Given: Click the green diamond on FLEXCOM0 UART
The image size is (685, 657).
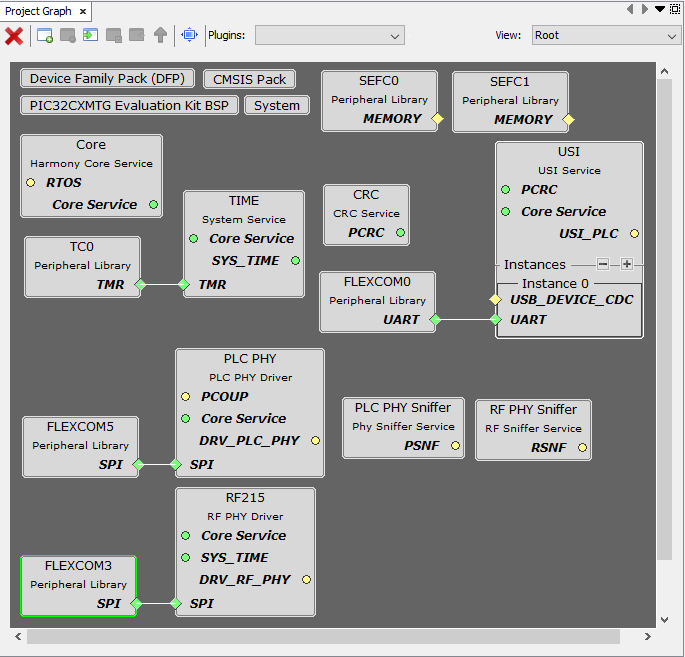Looking at the screenshot, I should click(x=435, y=320).
